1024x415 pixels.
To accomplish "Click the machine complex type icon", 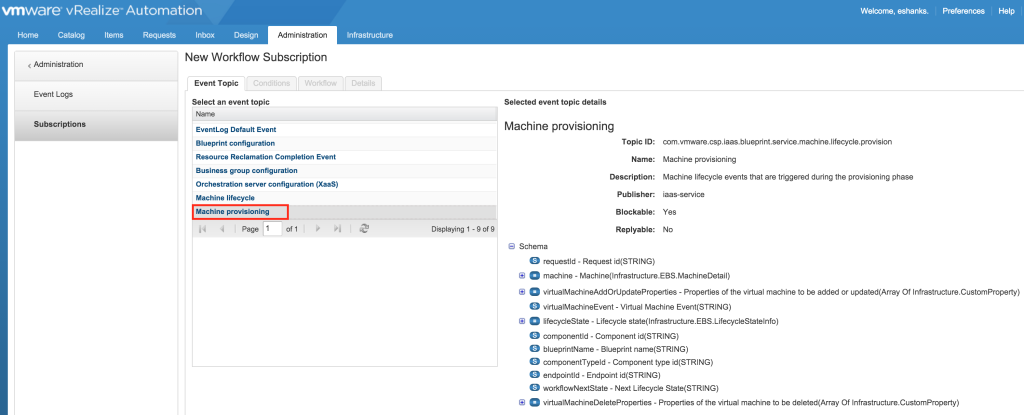I will tap(534, 275).
